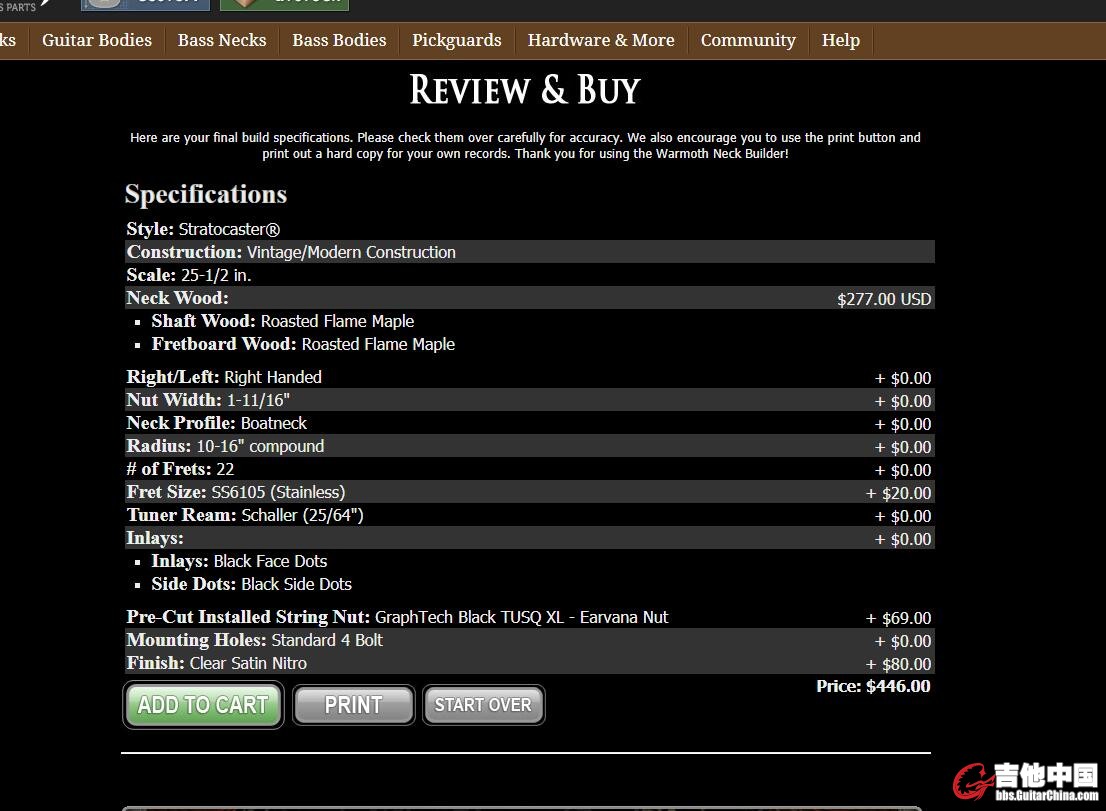This screenshot has height=811, width=1106.
Task: Select Bass Bodies in navigation bar
Action: [x=339, y=40]
